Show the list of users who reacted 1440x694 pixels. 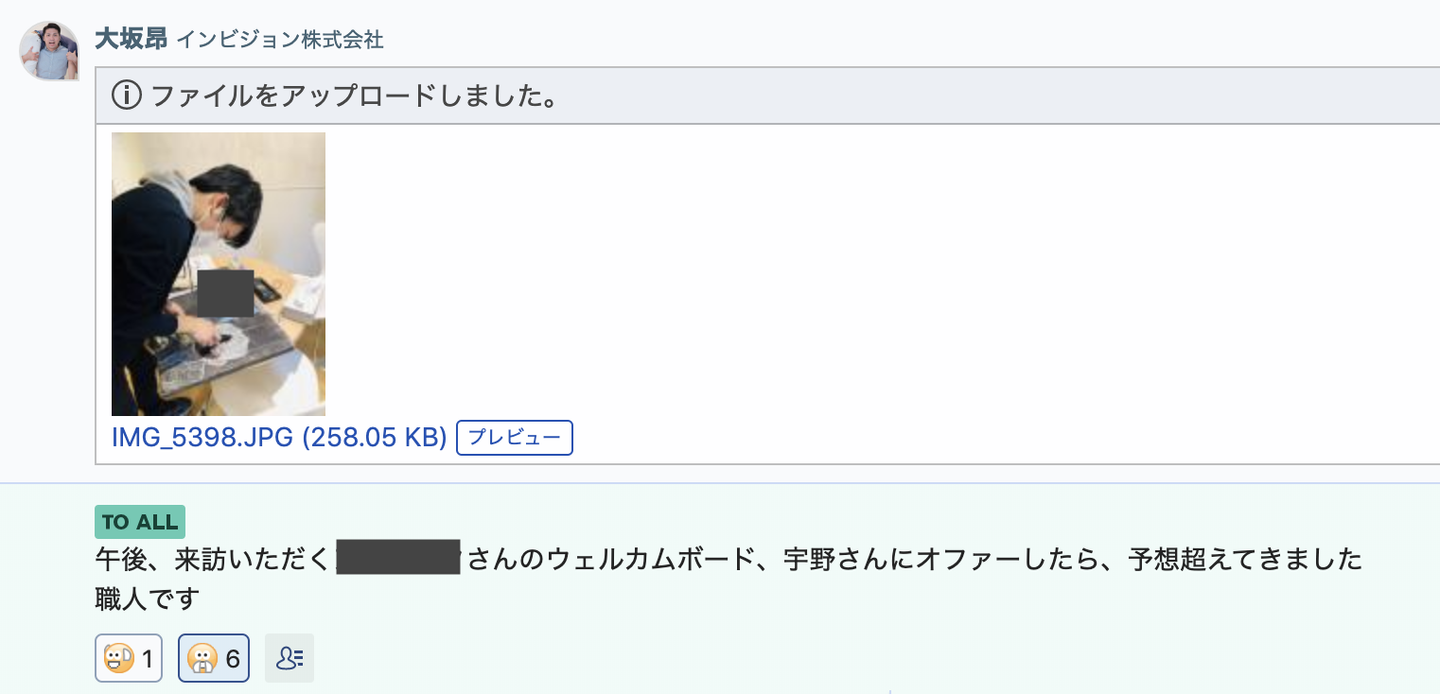289,658
